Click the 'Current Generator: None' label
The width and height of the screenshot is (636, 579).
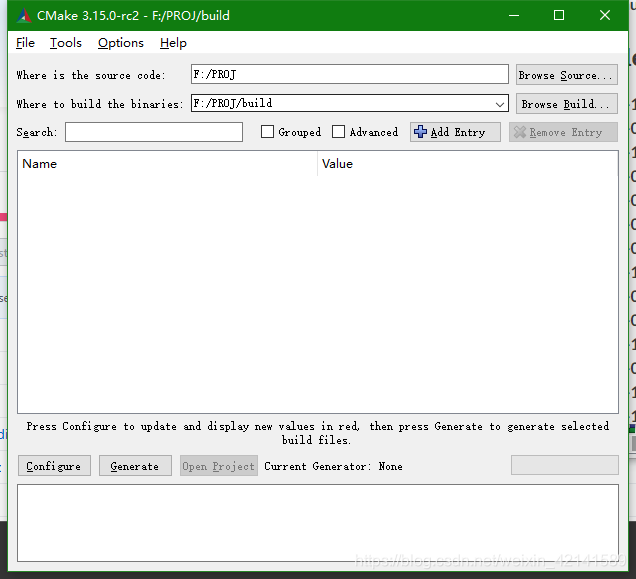click(x=333, y=466)
